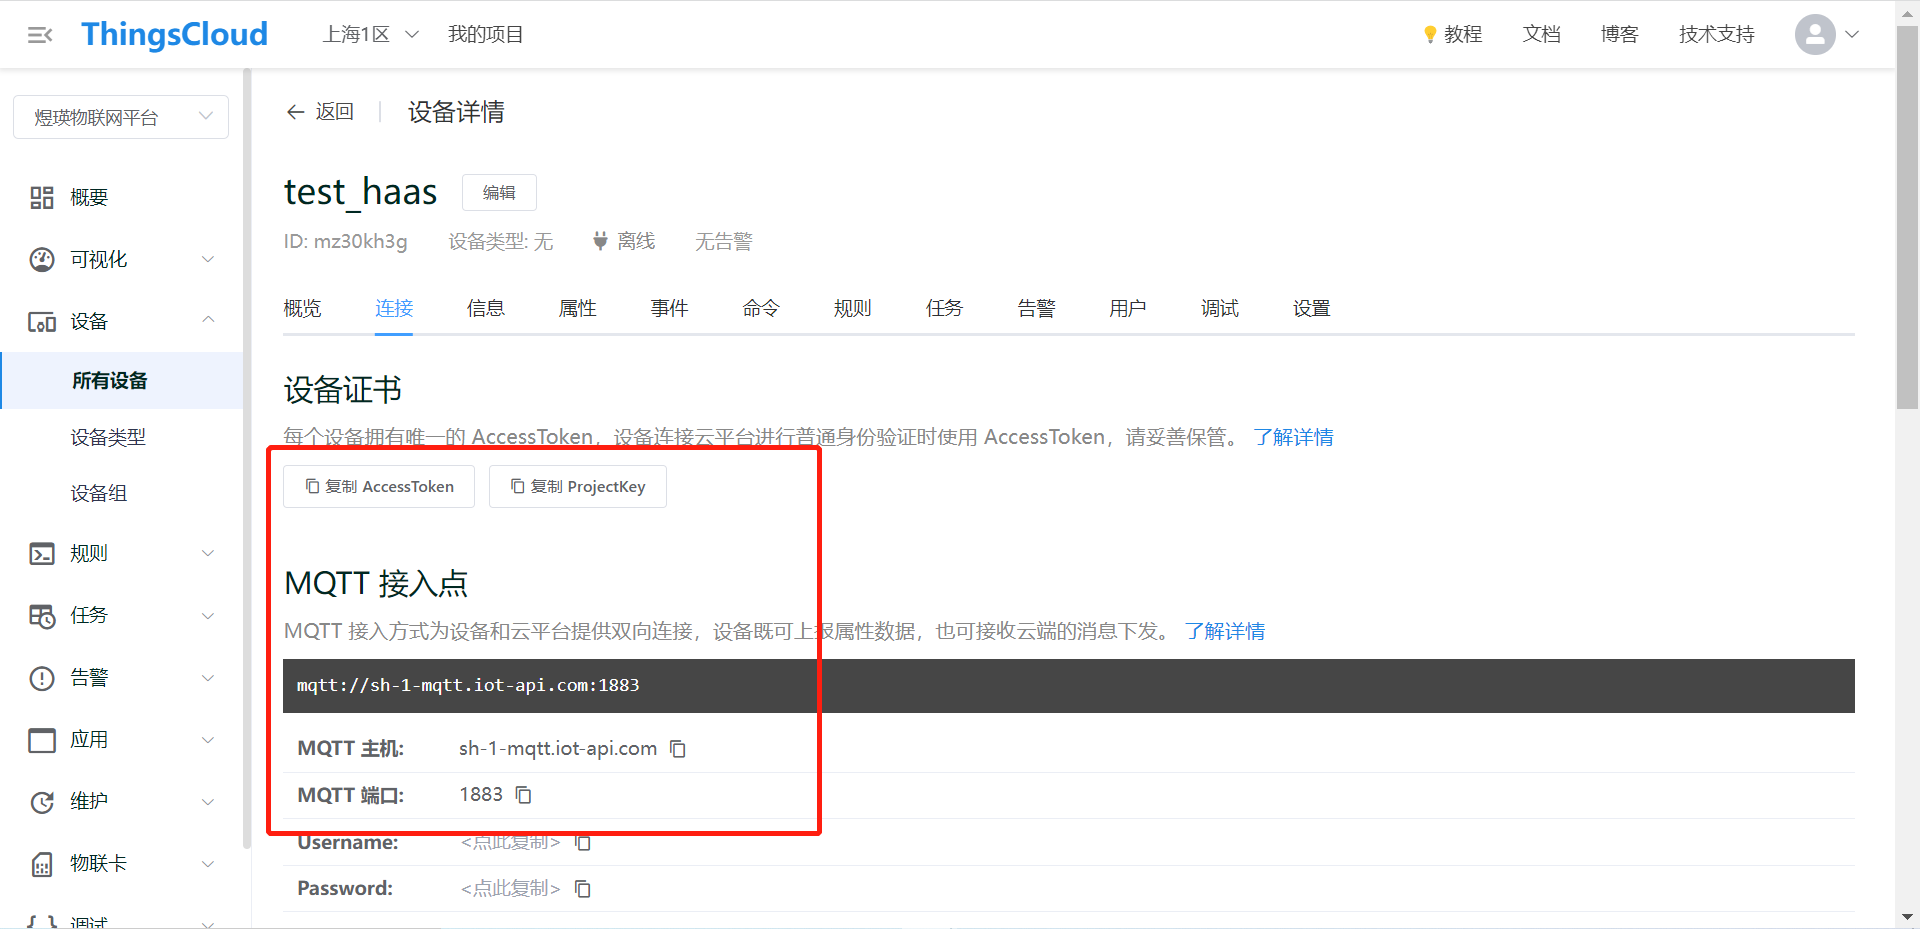Open the user avatar icon
1920x929 pixels.
pos(1815,35)
